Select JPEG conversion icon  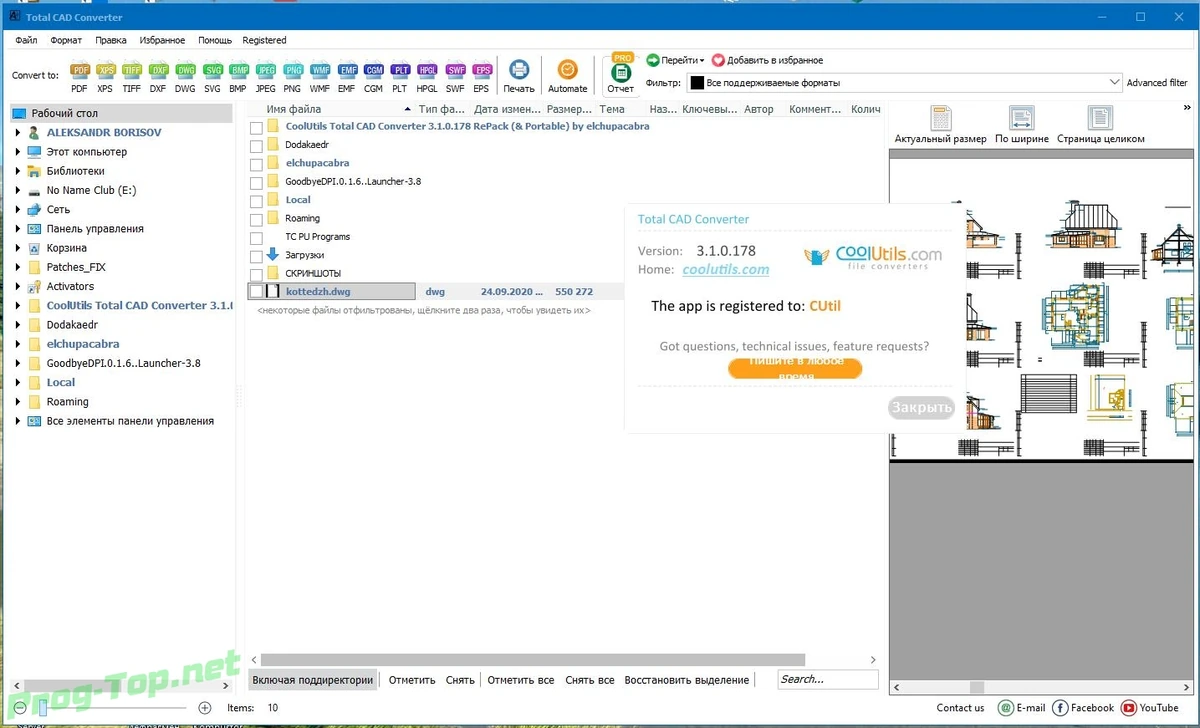click(x=265, y=71)
